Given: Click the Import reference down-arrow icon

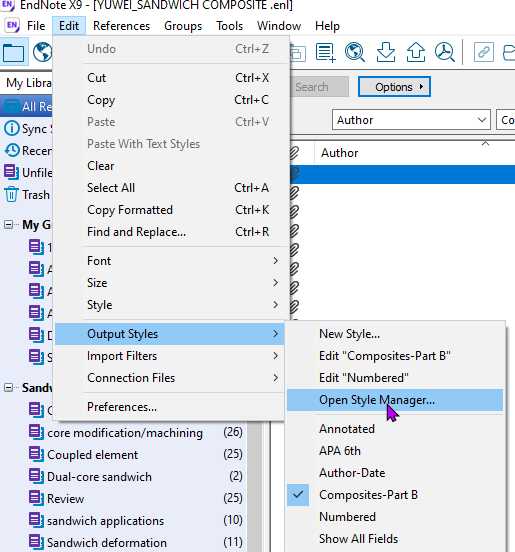Looking at the screenshot, I should point(385,52).
